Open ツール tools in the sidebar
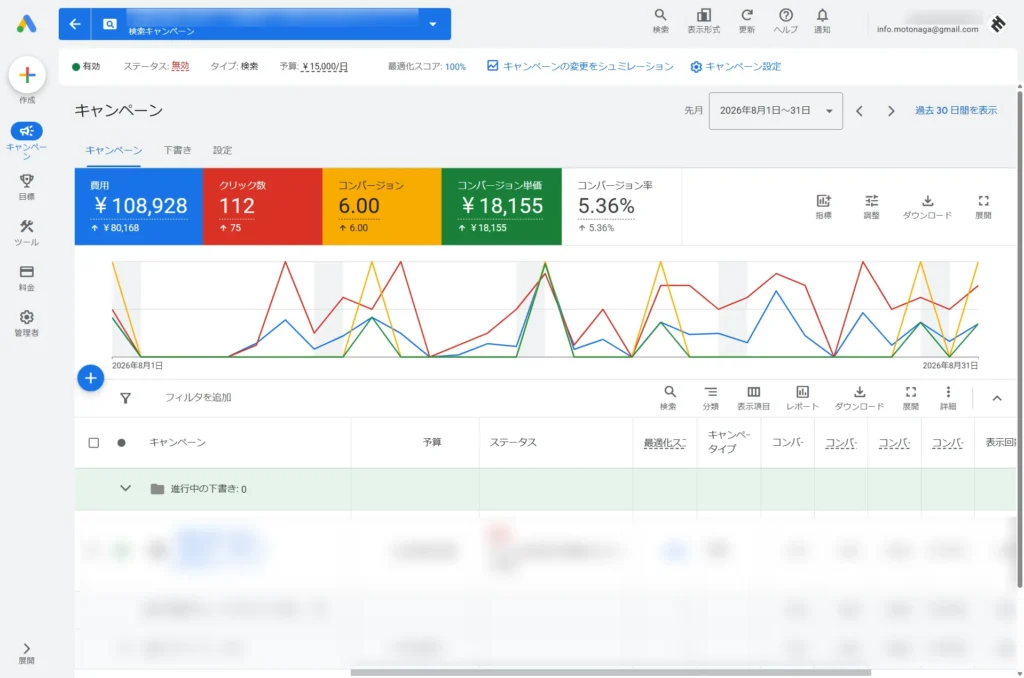Image resolution: width=1024 pixels, height=678 pixels. point(26,233)
